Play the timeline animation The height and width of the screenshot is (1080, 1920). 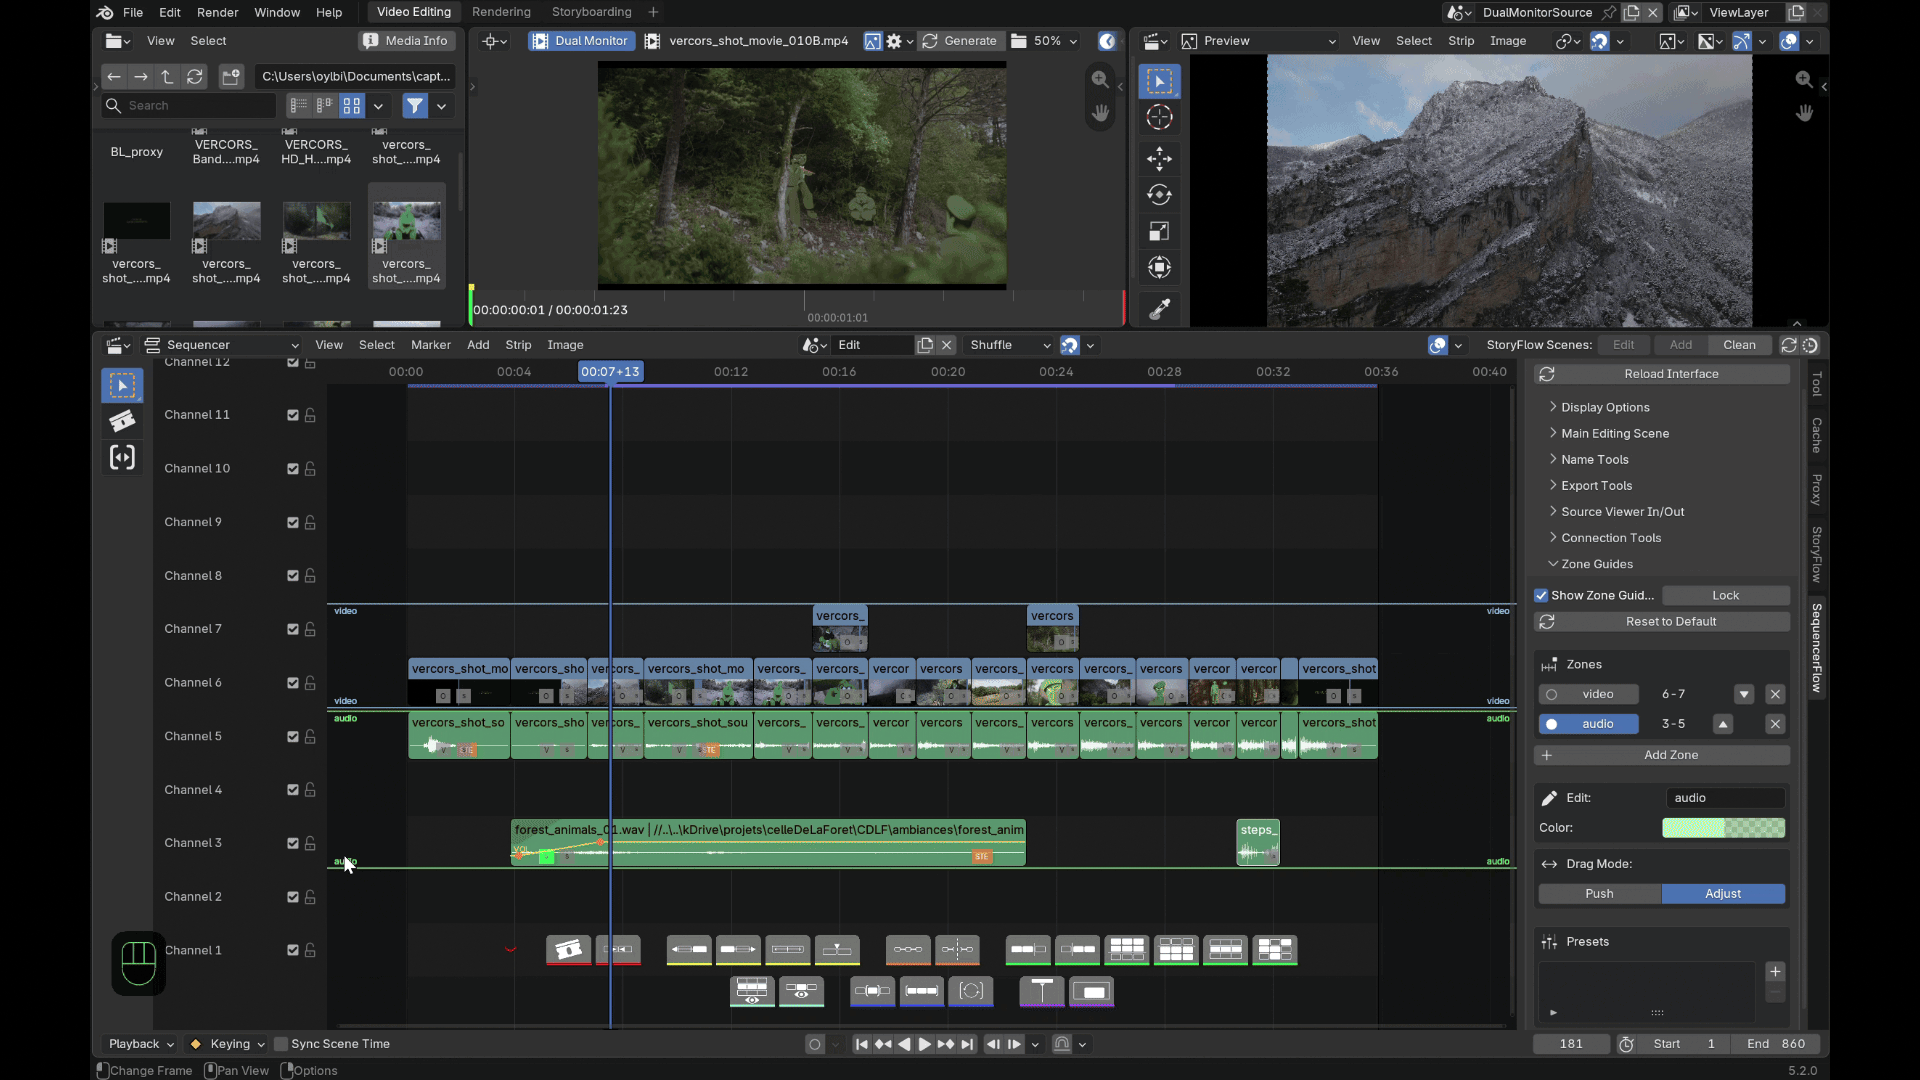click(x=924, y=1044)
